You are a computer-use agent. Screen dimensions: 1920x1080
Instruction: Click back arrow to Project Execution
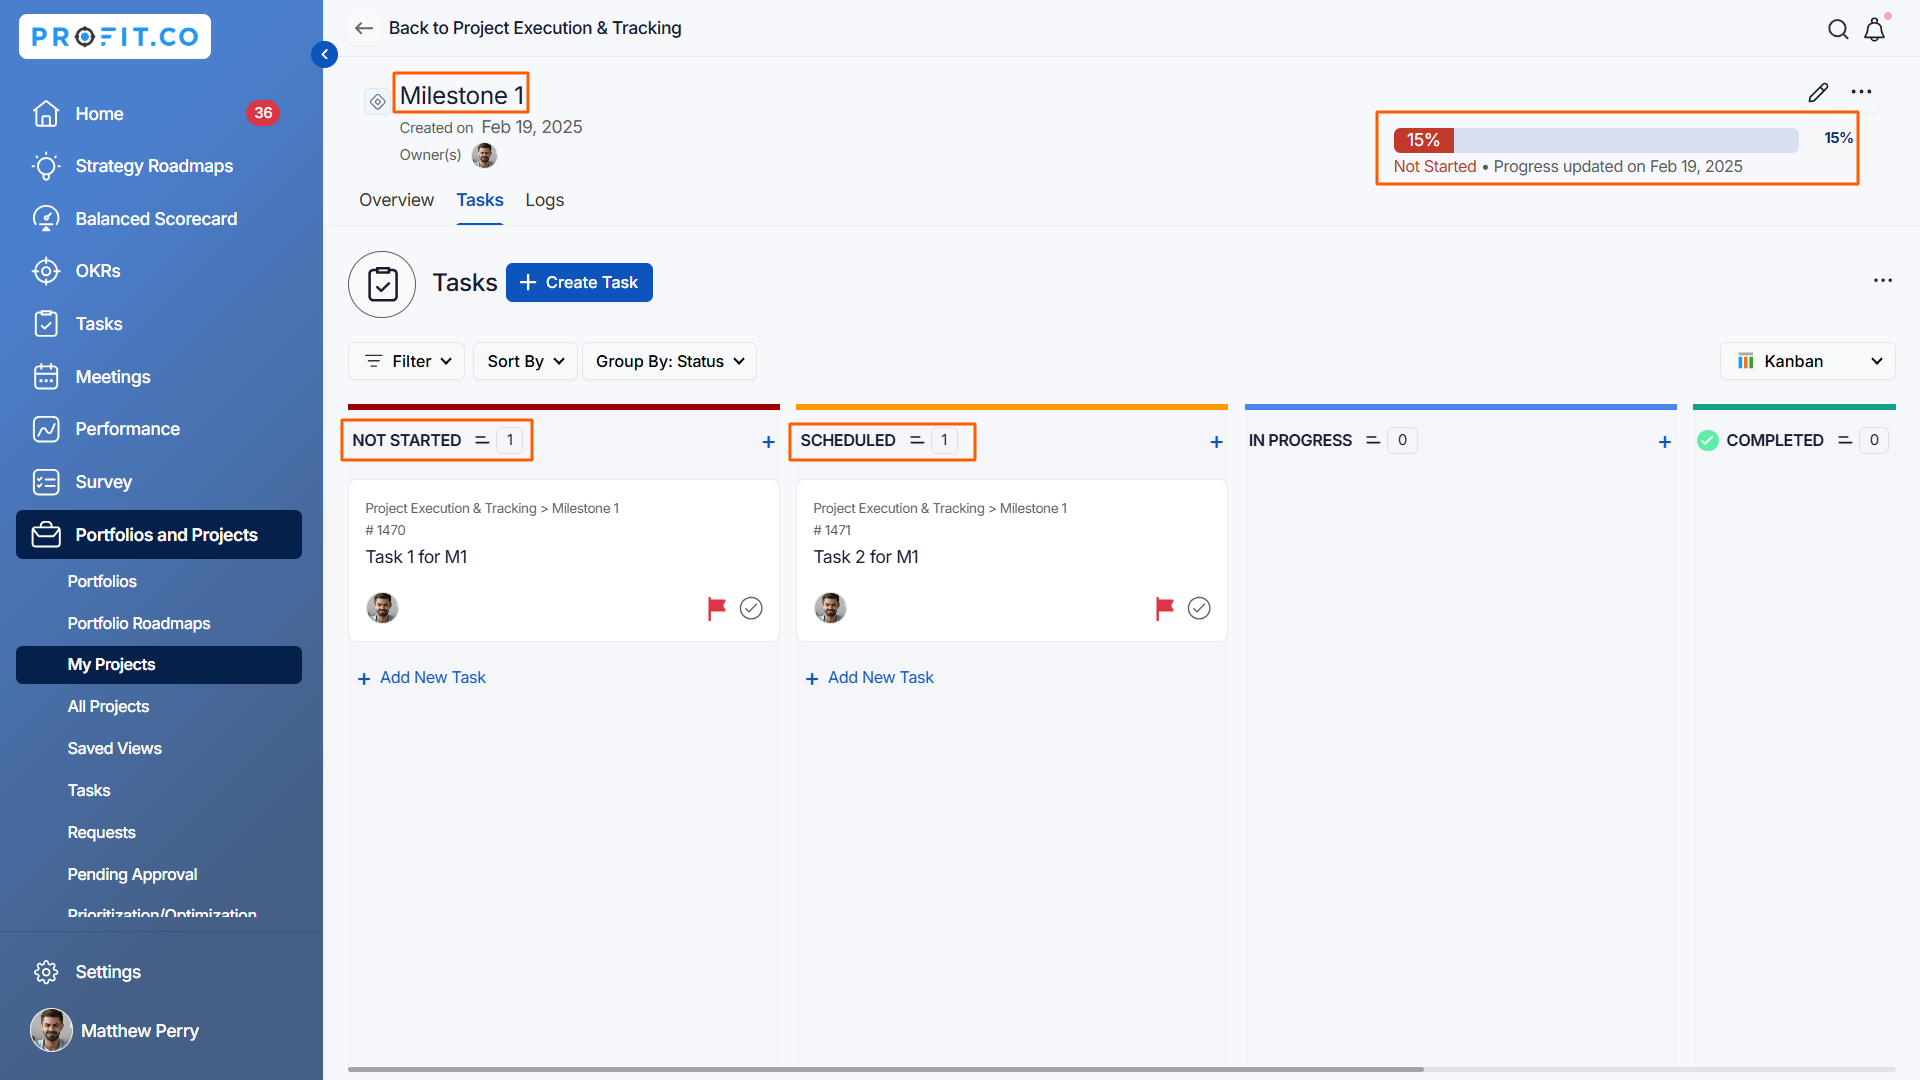(x=364, y=28)
